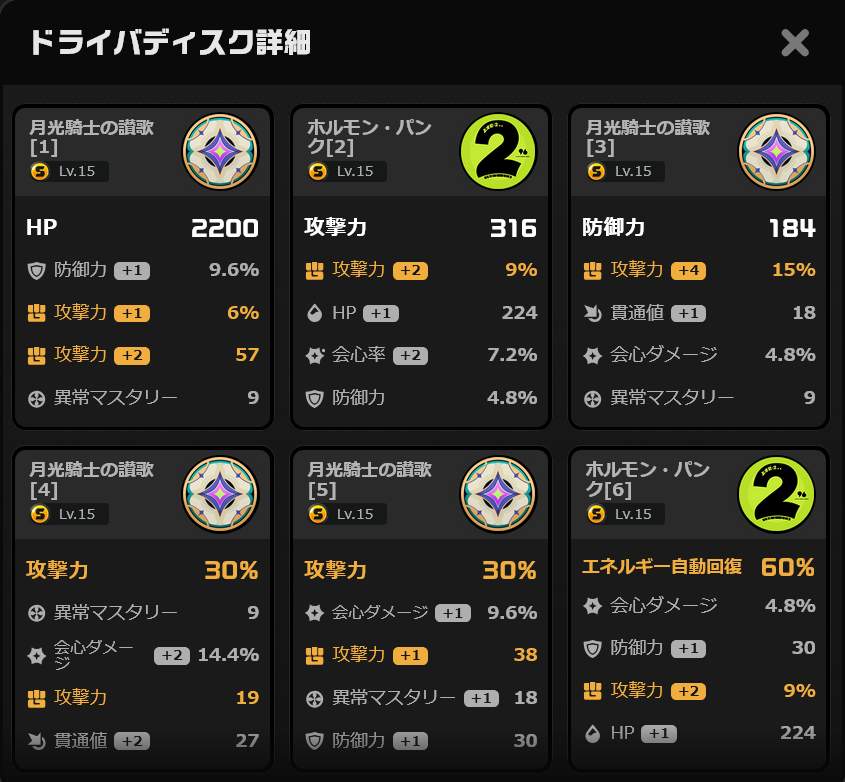Click the HP droplet icon in disc [2]
The height and width of the screenshot is (782, 845).
click(x=315, y=313)
